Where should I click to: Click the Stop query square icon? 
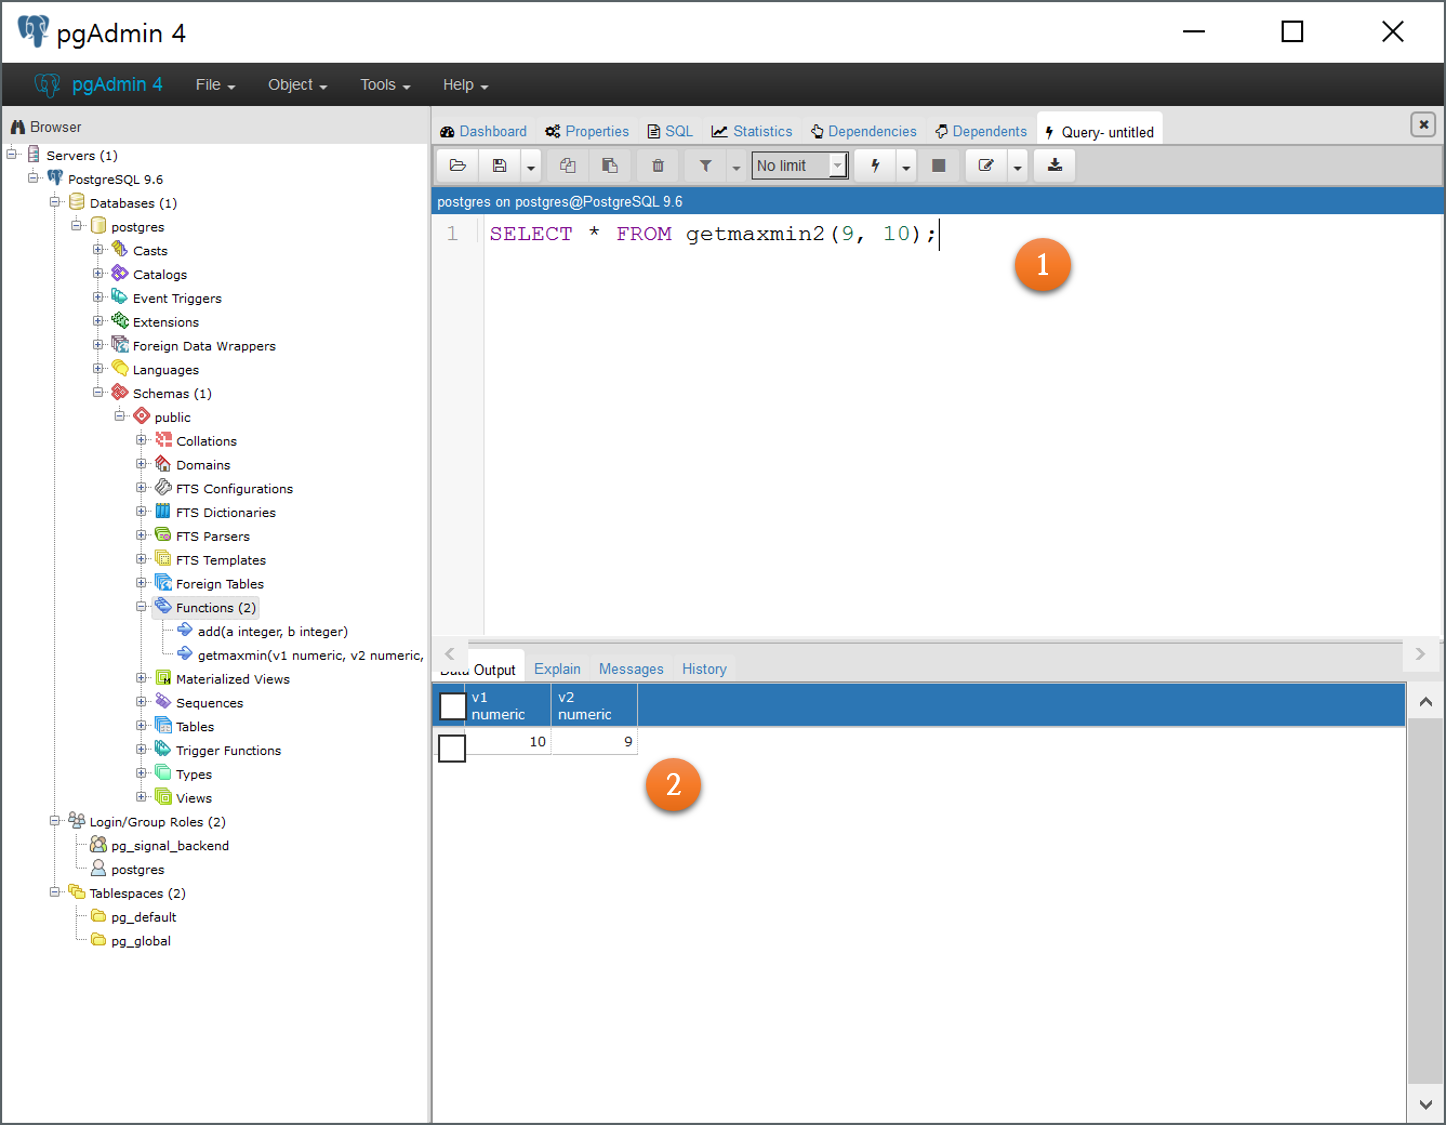(939, 166)
